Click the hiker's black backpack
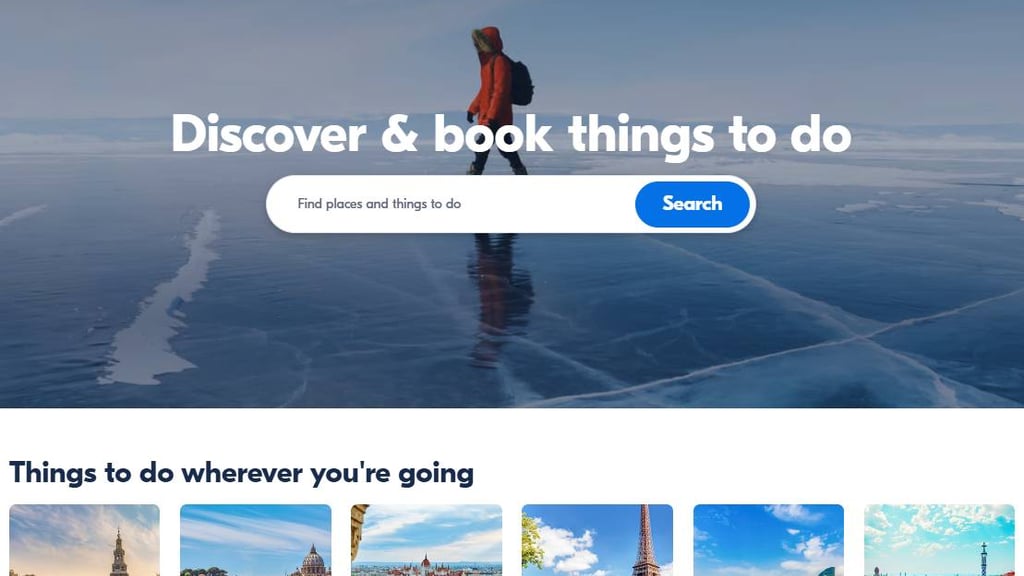This screenshot has height=576, width=1024. coord(521,84)
